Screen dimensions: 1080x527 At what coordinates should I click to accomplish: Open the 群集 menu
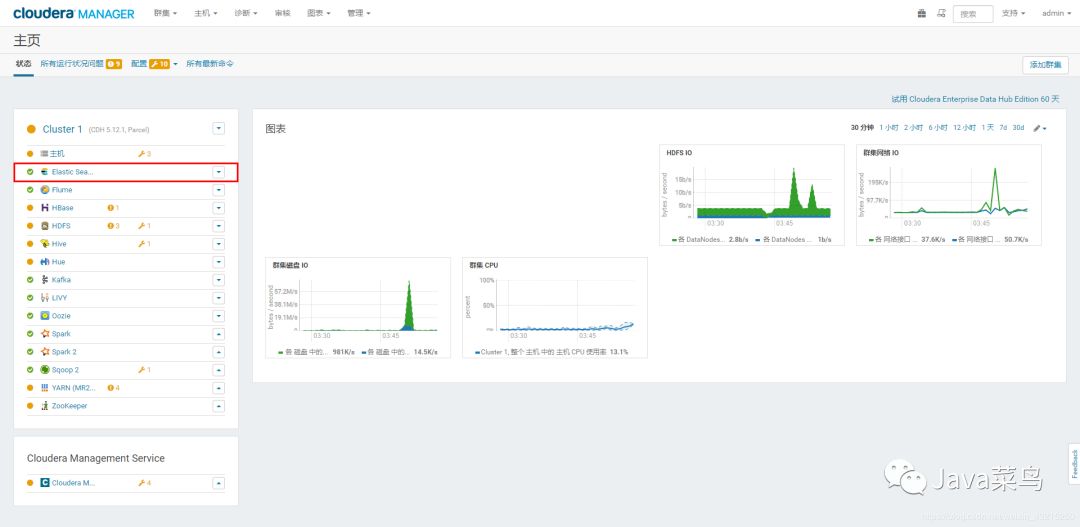click(x=165, y=13)
